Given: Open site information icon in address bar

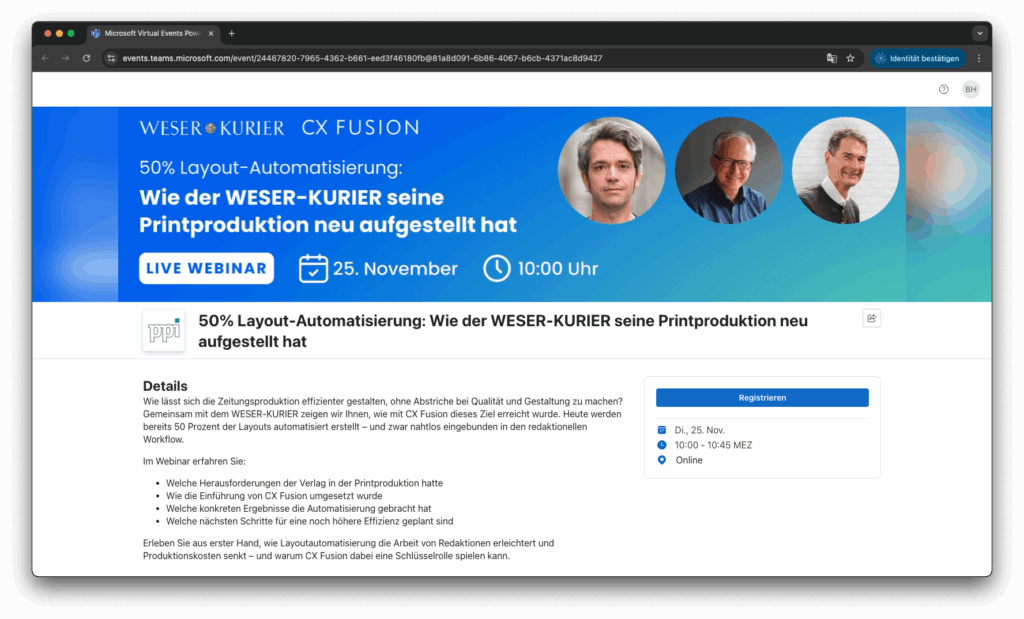Looking at the screenshot, I should pos(112,58).
